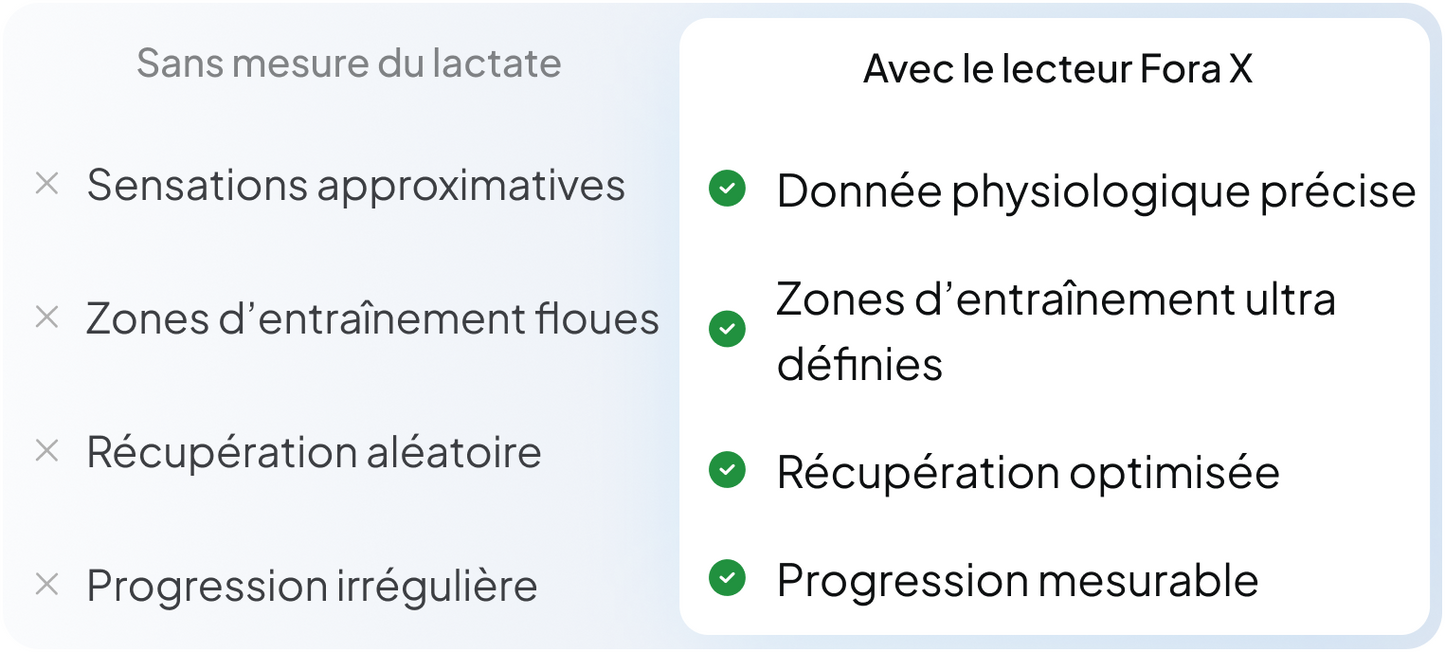Click green checkmark beside Zones d'entraînement ultra définies
1445x652 pixels.
click(727, 329)
